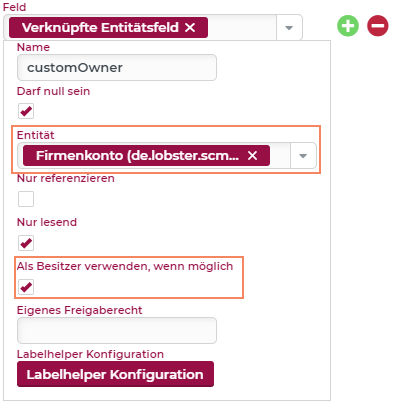Toggle the Nur lesend checkbox
Screen dimensions: 408x405
pos(26,243)
